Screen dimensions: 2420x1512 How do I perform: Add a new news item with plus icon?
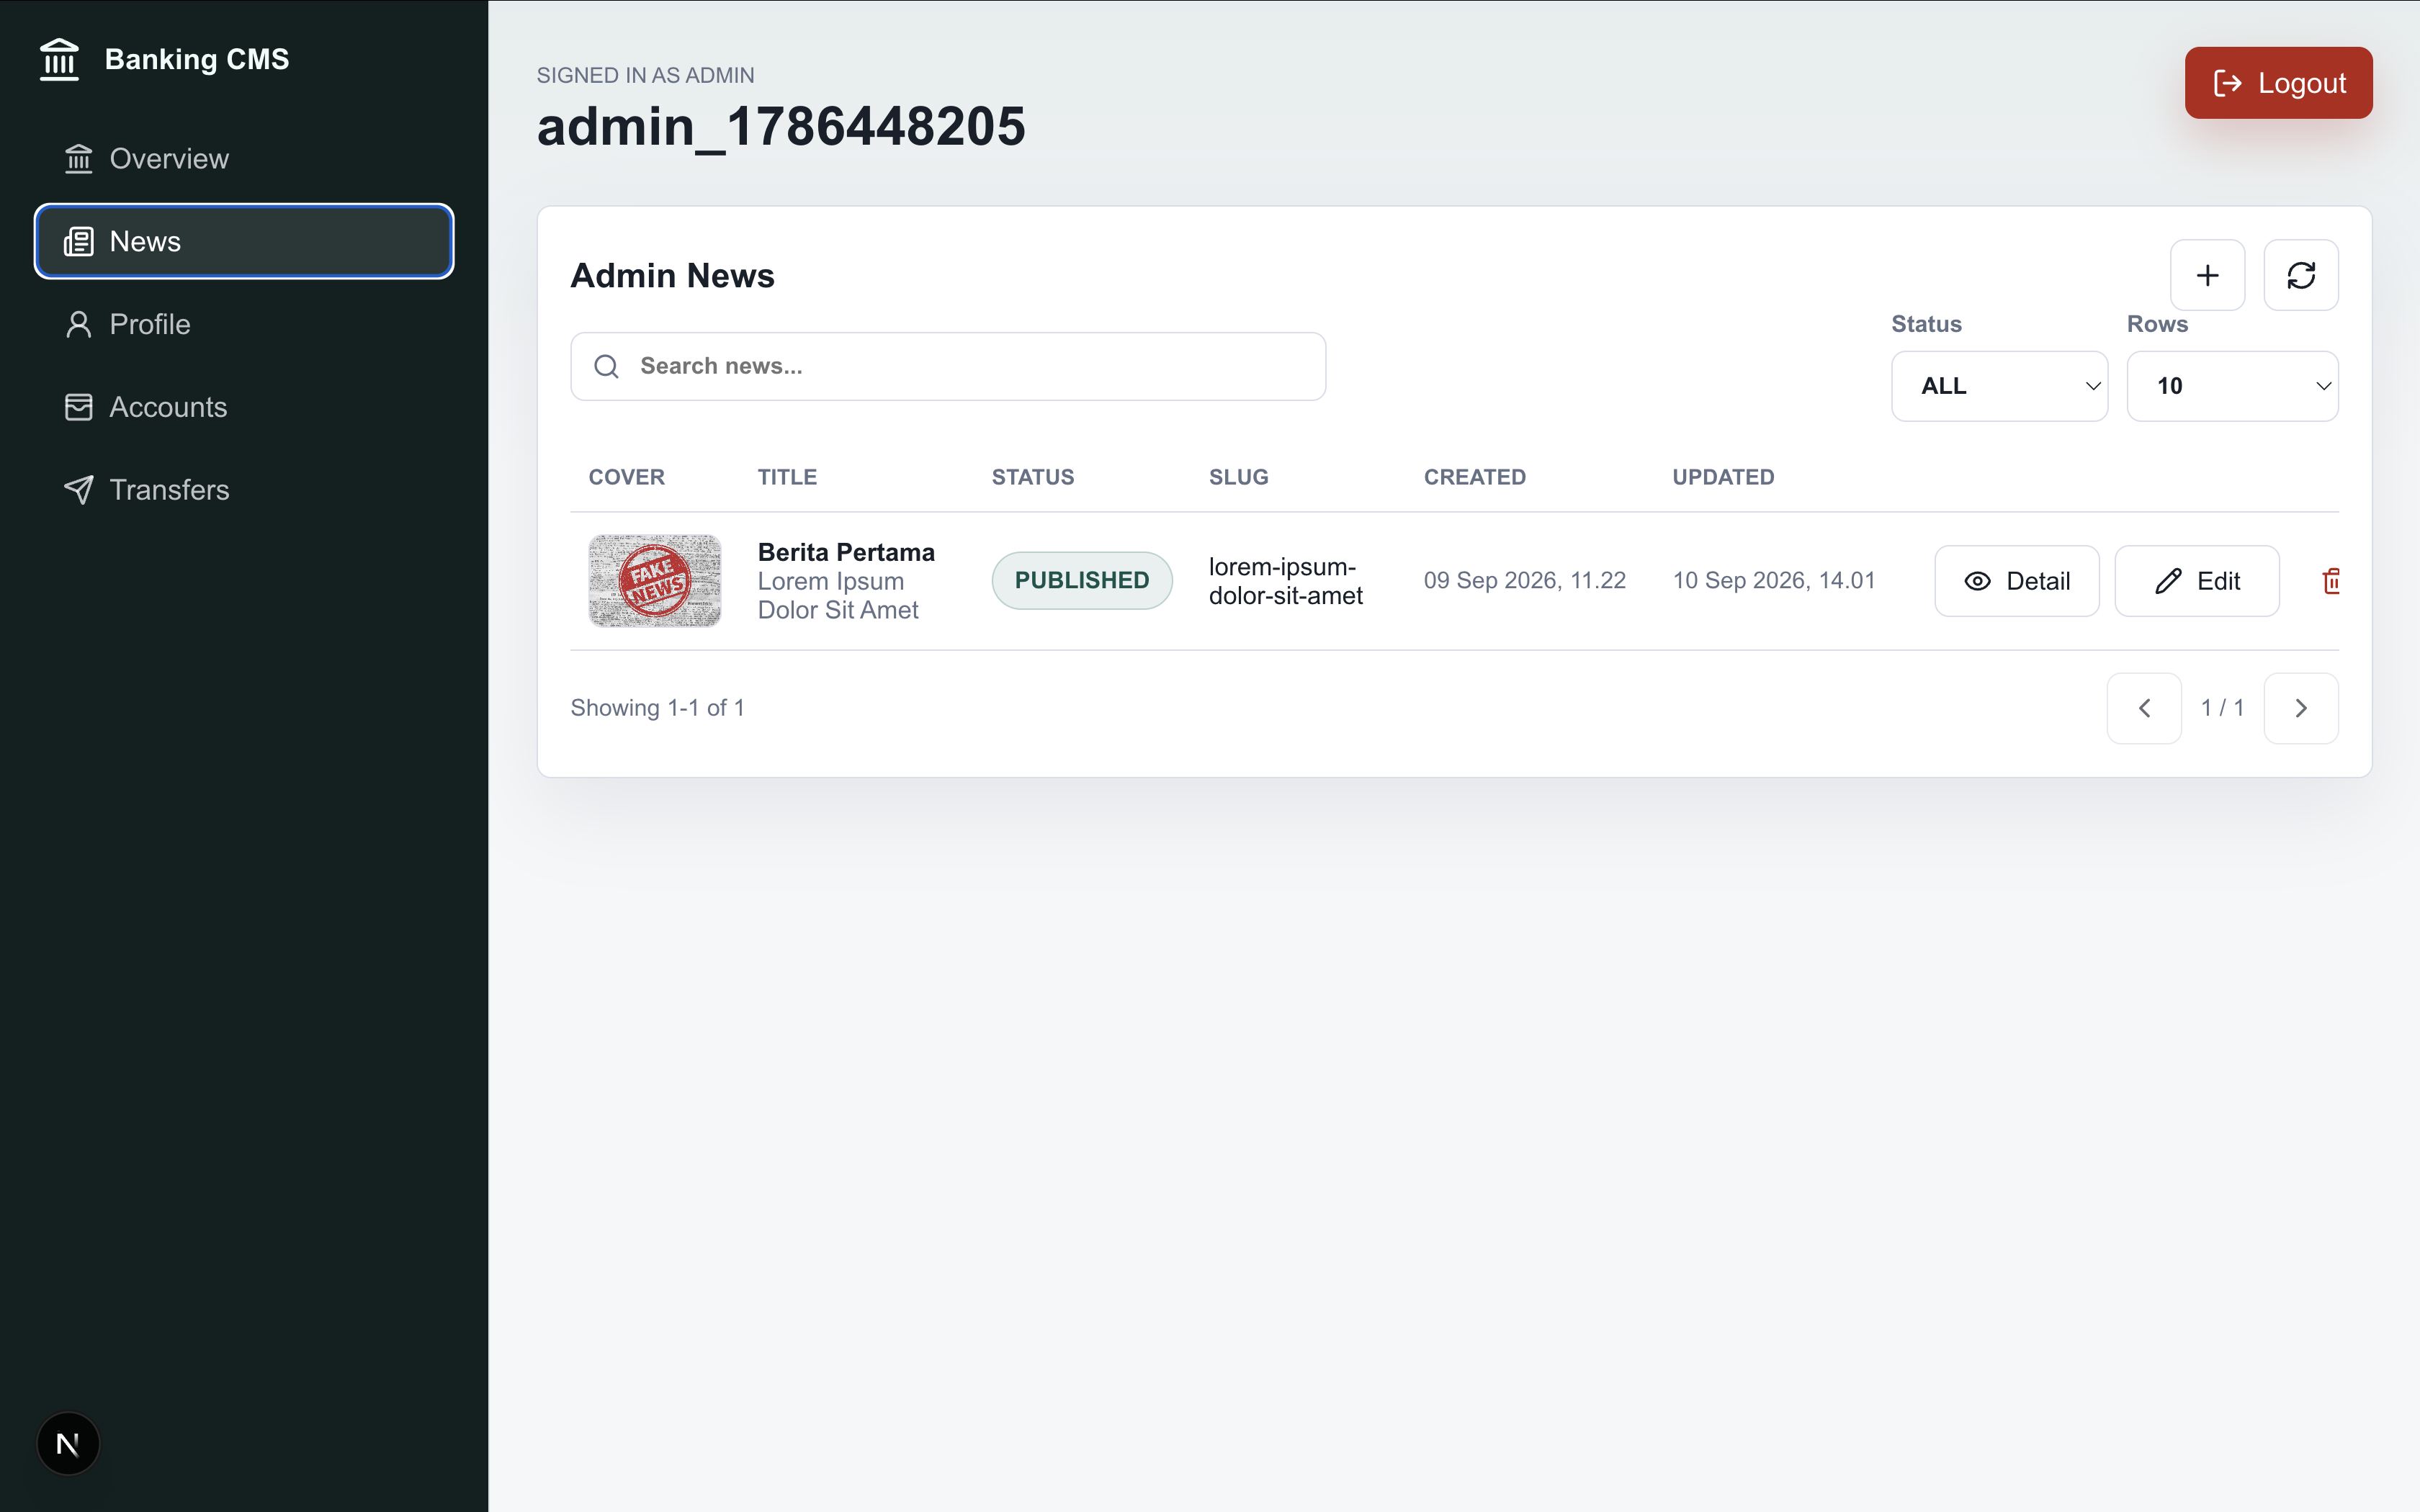[2207, 275]
